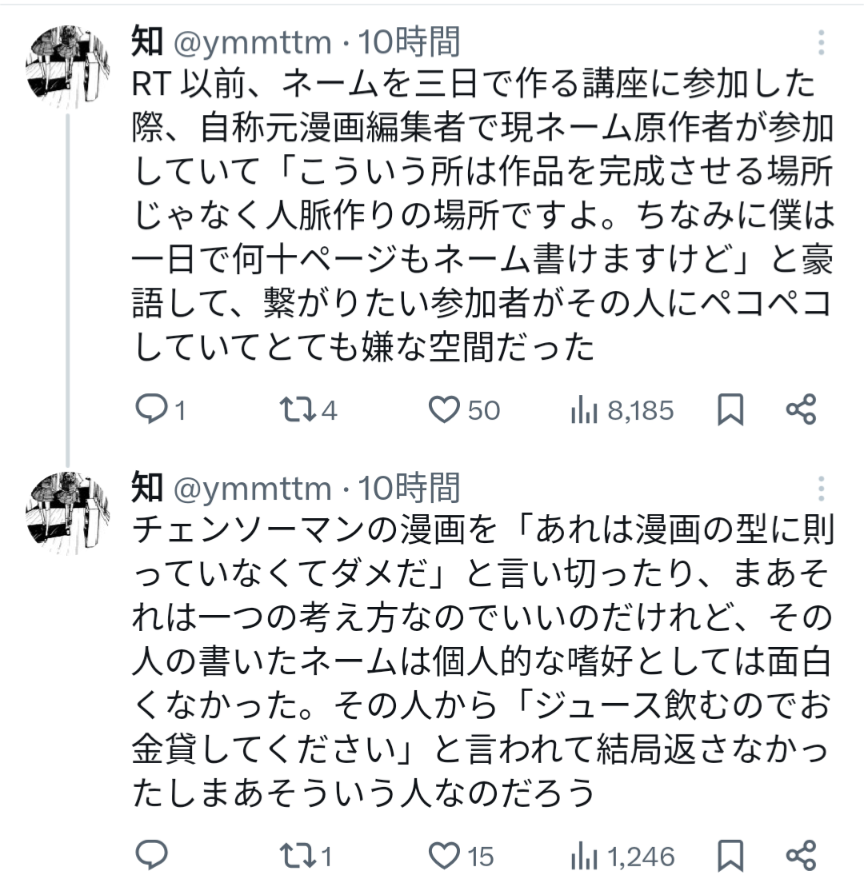
Task: Share the チェンソーマン tweet
Action: click(801, 856)
